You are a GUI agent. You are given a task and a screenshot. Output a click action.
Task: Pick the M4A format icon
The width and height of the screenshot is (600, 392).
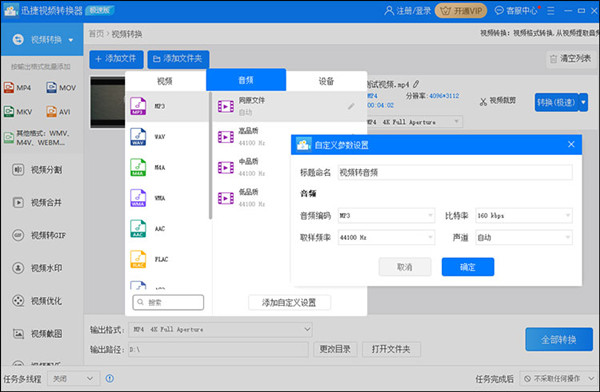click(x=138, y=167)
